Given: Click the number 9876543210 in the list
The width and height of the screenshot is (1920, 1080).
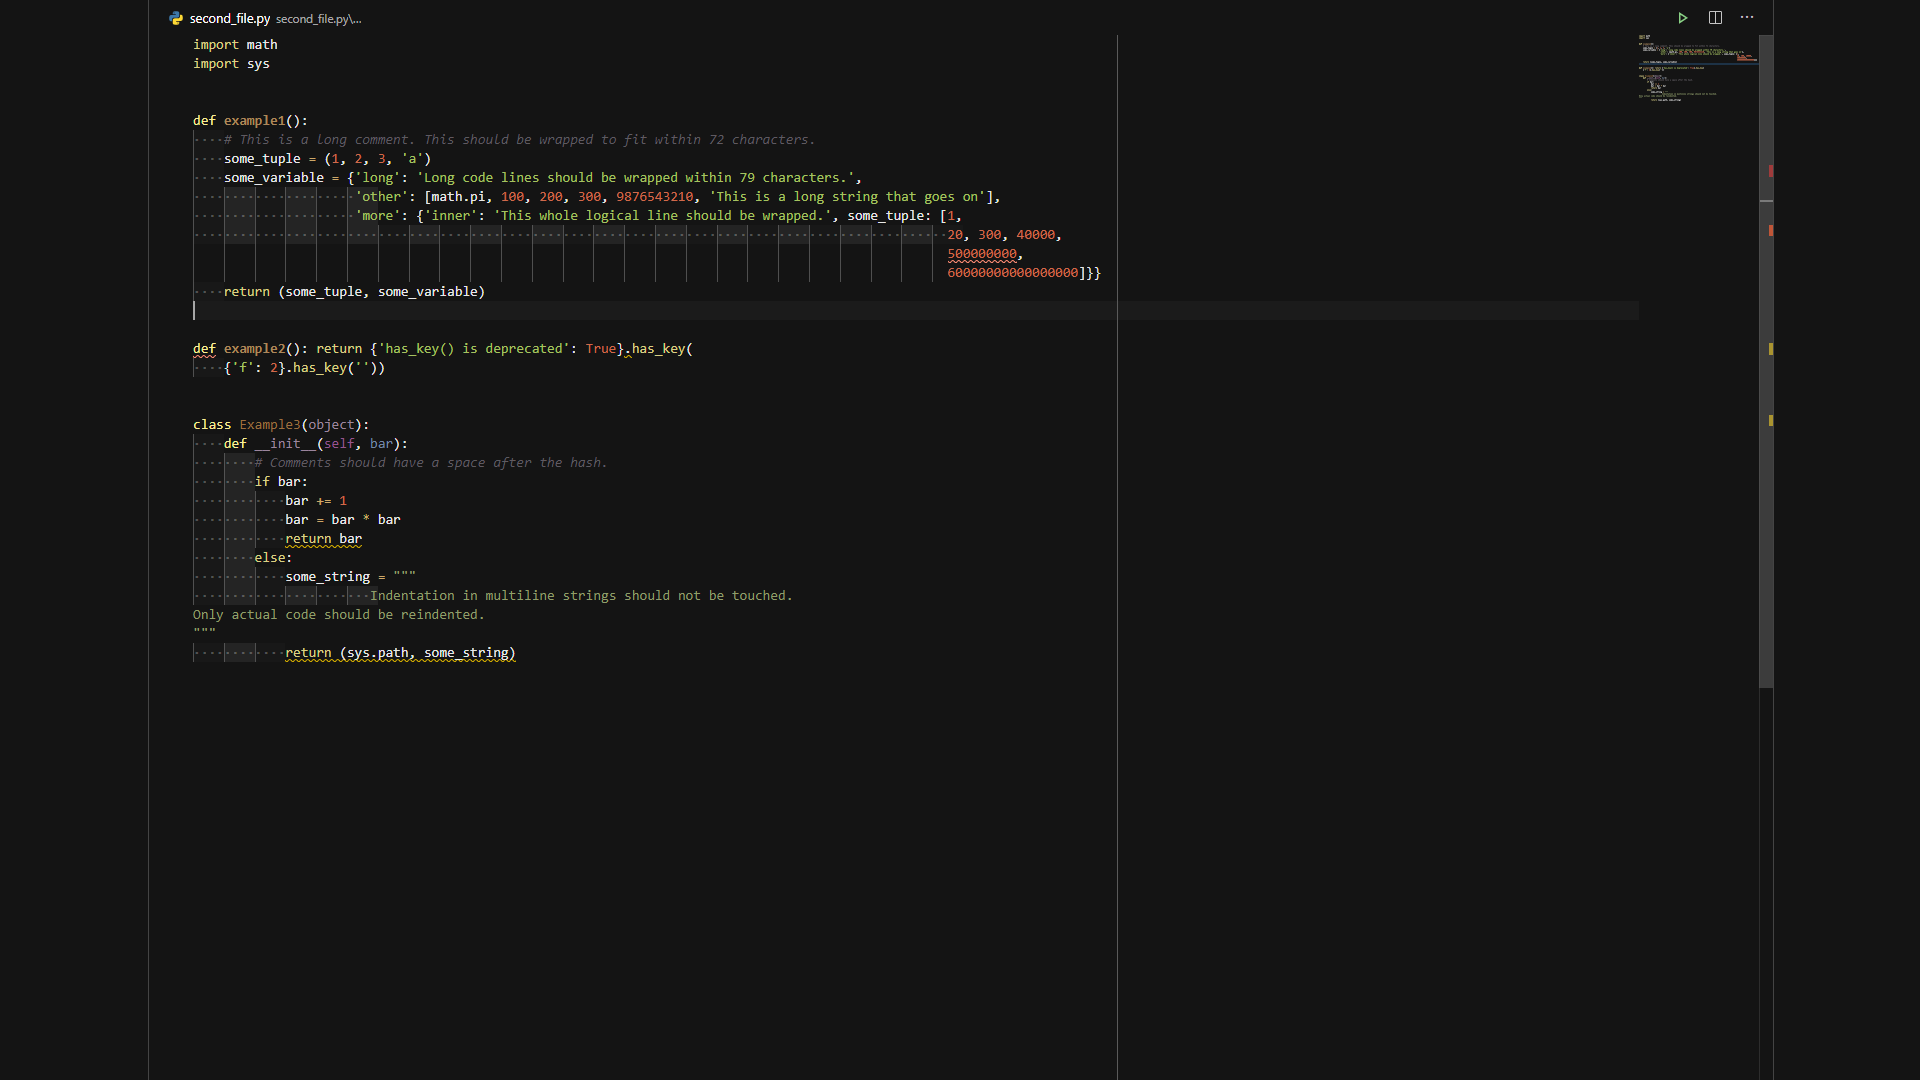Looking at the screenshot, I should [x=654, y=197].
